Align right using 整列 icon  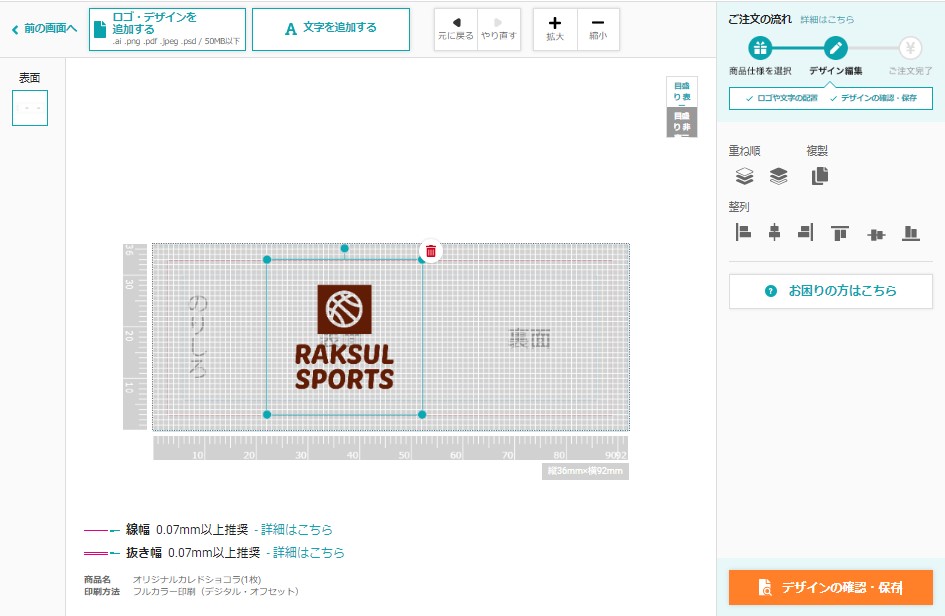806,232
